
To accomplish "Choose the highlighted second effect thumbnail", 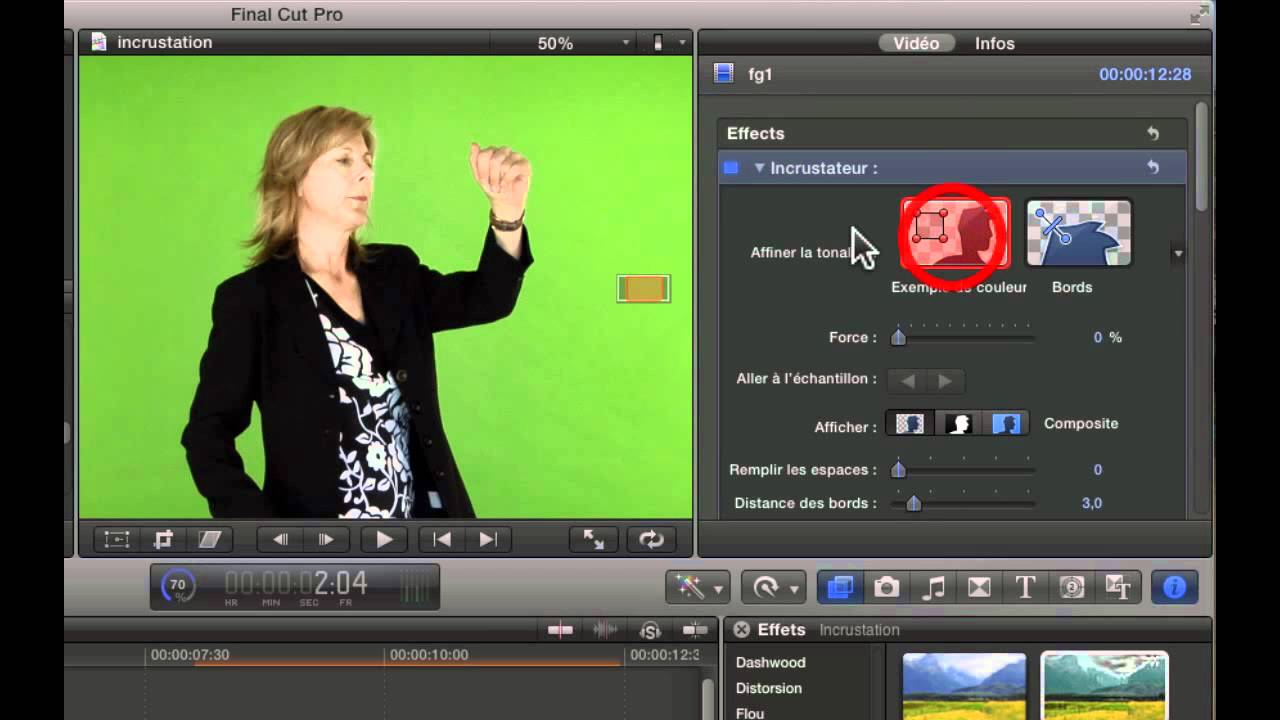I will click(x=1104, y=687).
